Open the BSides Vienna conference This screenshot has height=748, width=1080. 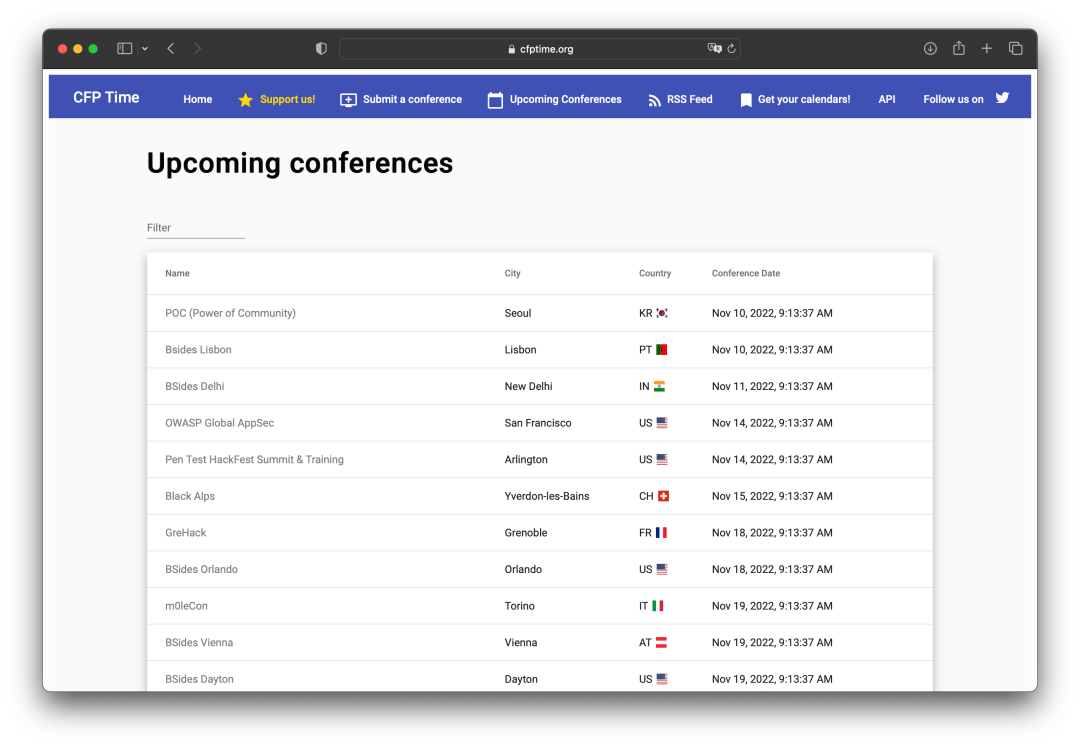tap(198, 642)
